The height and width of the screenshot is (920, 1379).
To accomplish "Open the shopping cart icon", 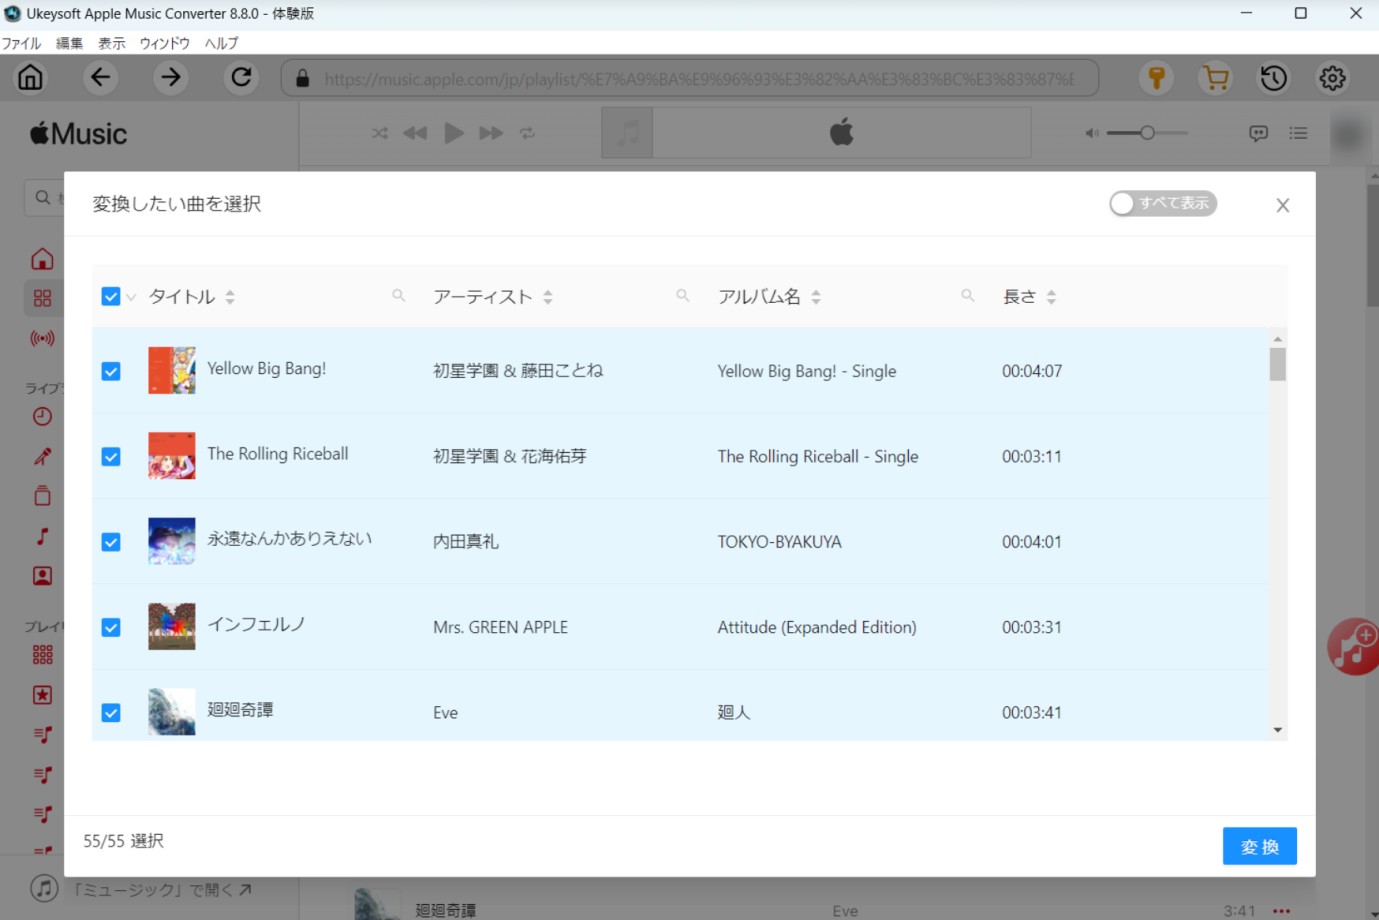I will pyautogui.click(x=1216, y=78).
